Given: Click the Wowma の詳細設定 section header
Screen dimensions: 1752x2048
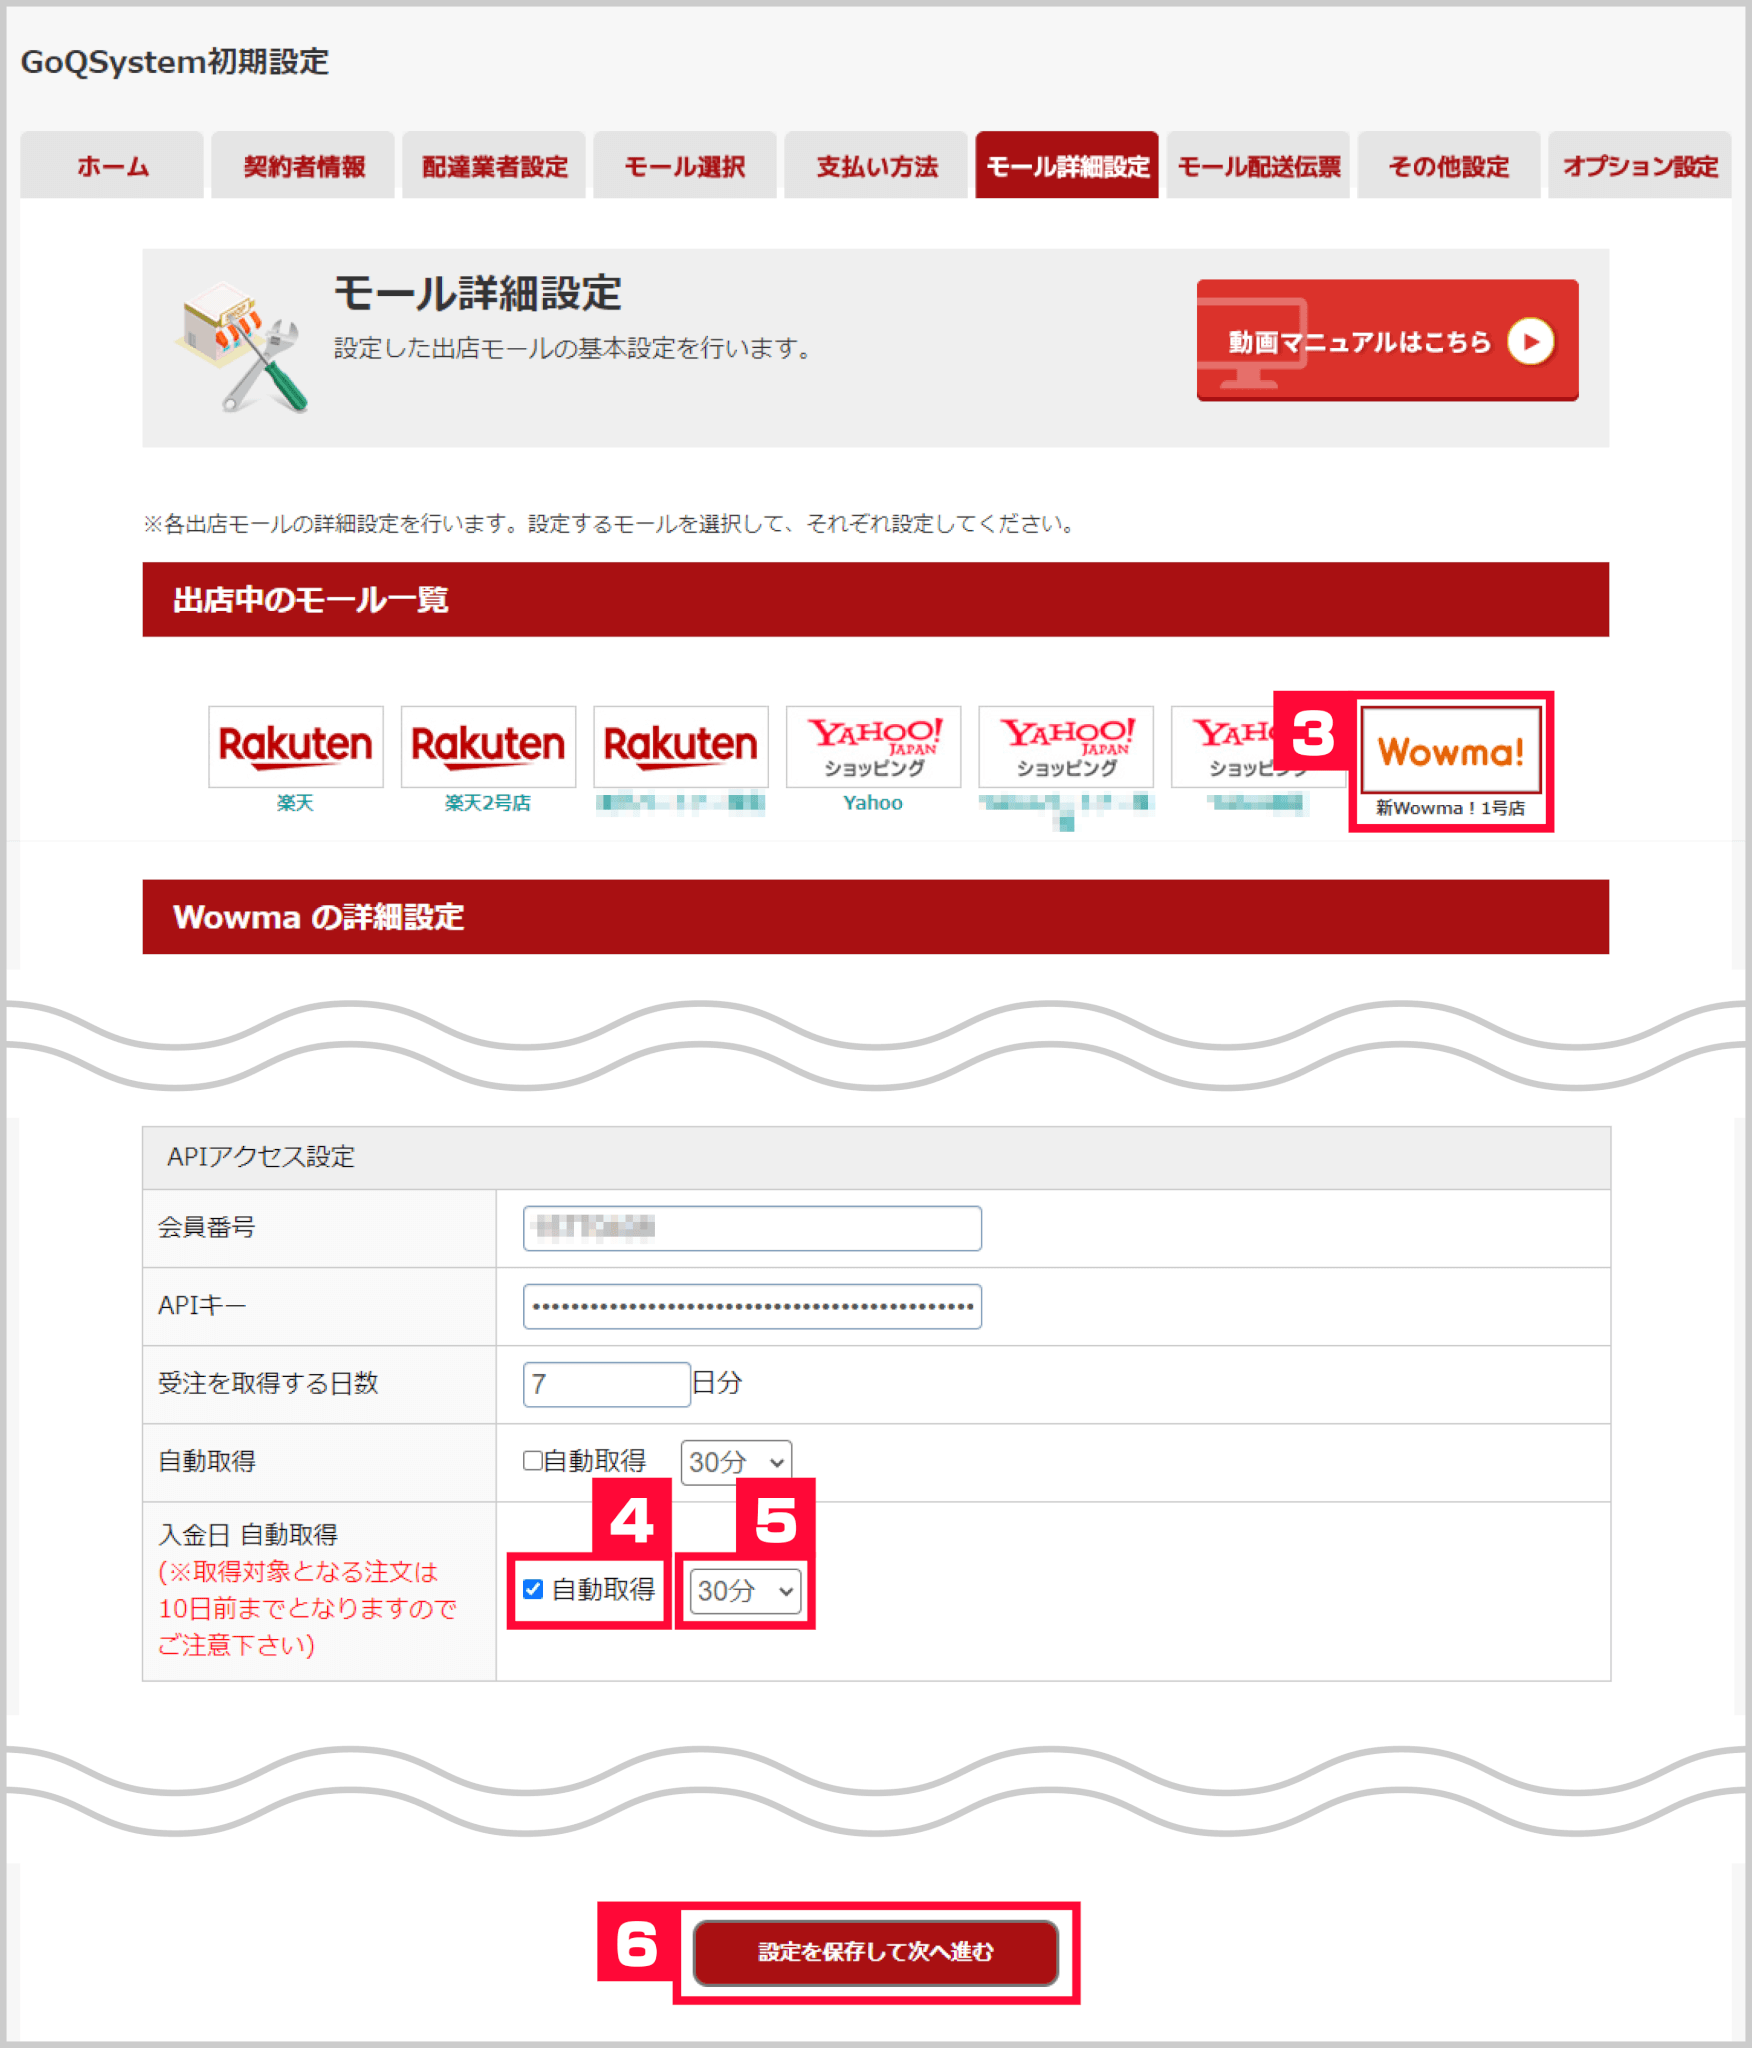Looking at the screenshot, I should (x=876, y=917).
